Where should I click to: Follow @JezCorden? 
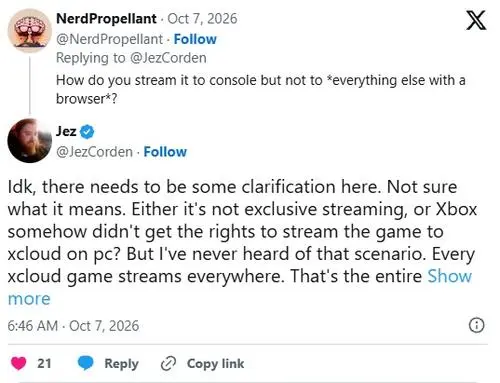[165, 152]
